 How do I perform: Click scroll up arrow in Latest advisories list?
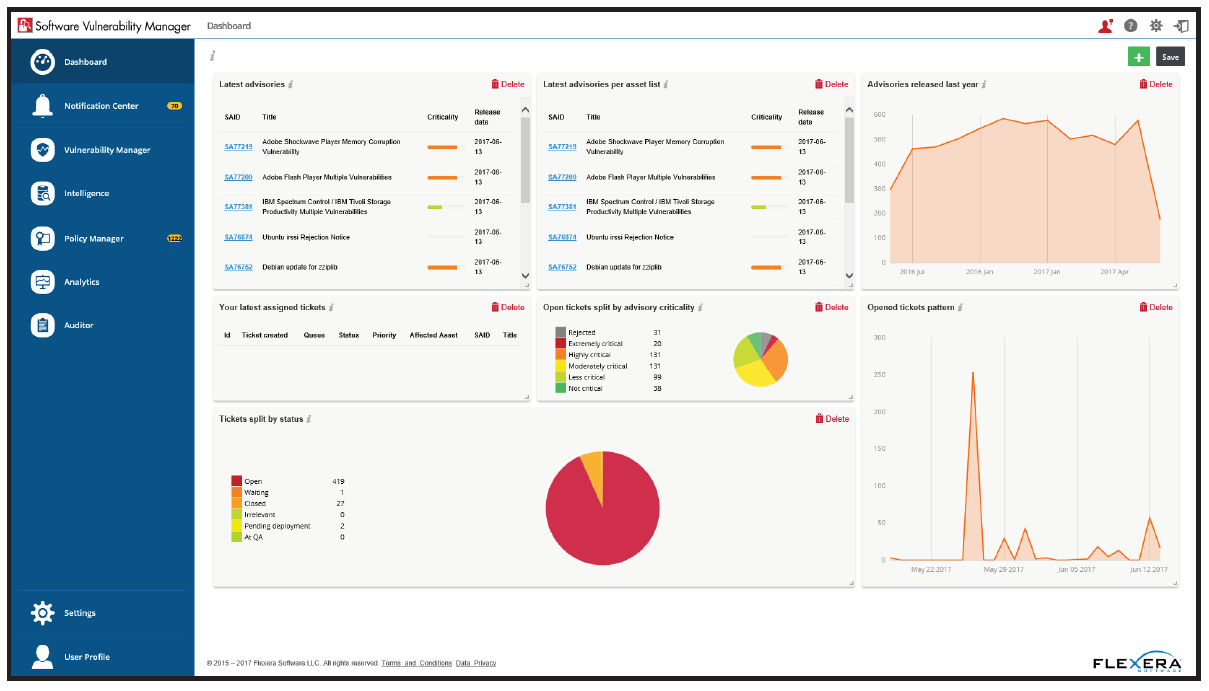tap(526, 111)
